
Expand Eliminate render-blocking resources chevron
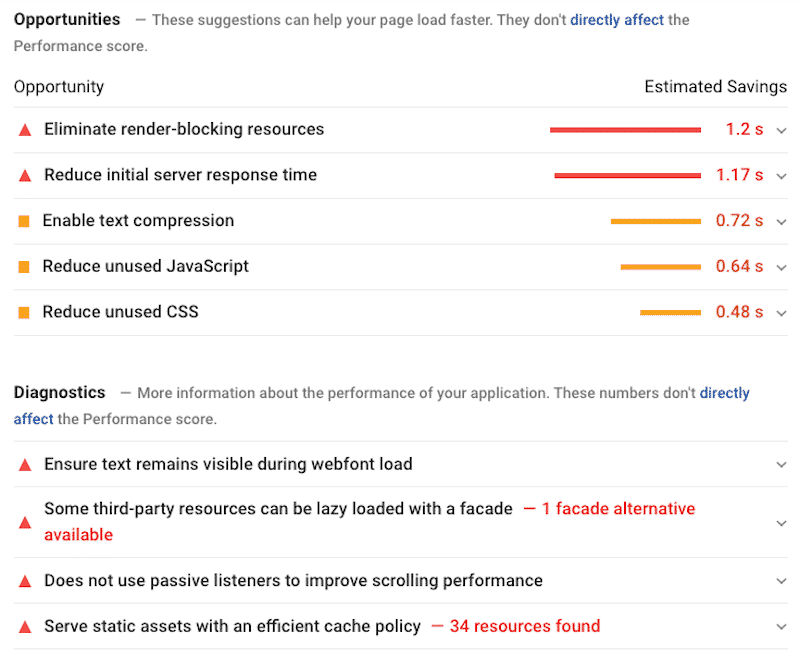coord(781,131)
